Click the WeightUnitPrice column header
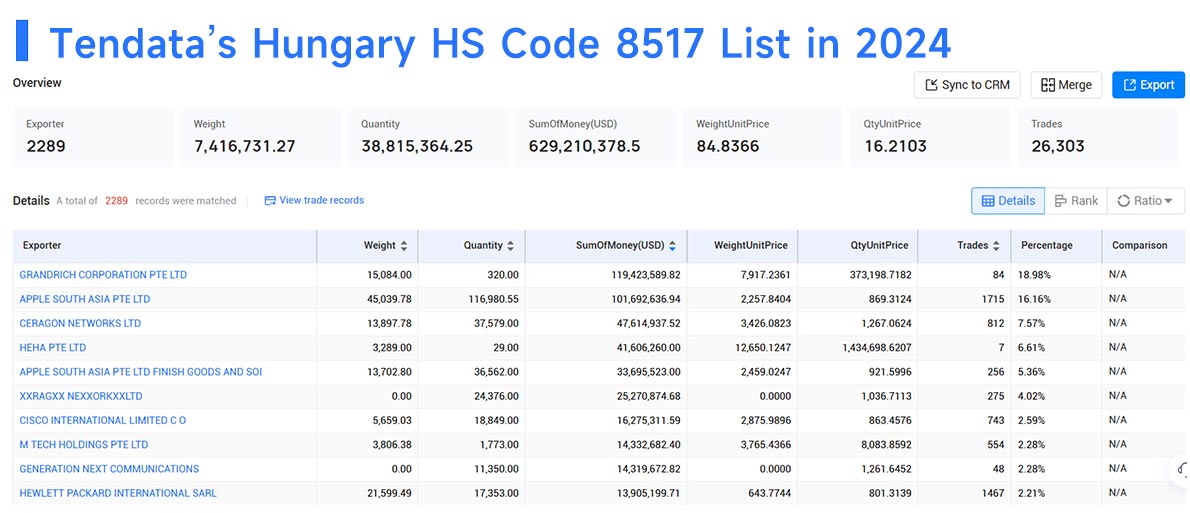1190x513 pixels. pyautogui.click(x=742, y=246)
